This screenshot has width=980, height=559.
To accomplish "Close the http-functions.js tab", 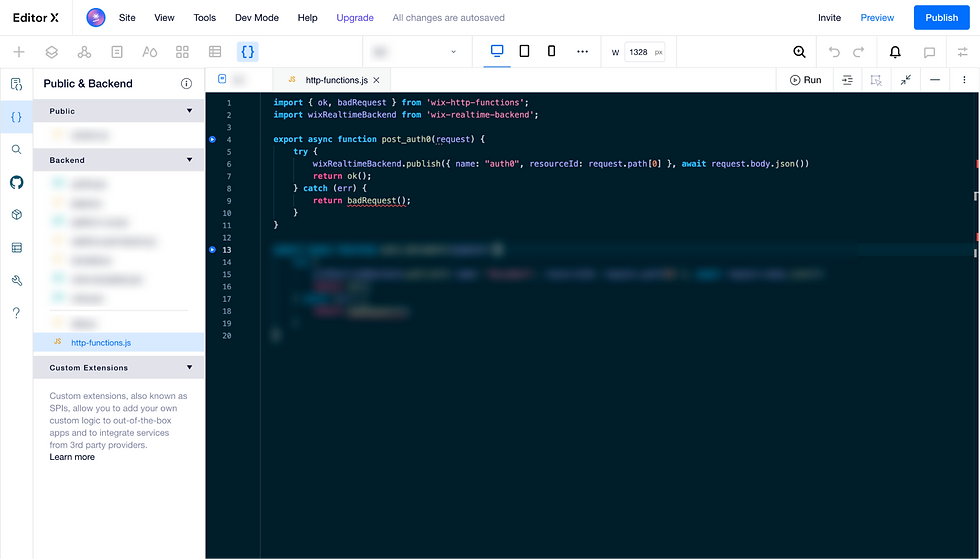I will pos(376,80).
